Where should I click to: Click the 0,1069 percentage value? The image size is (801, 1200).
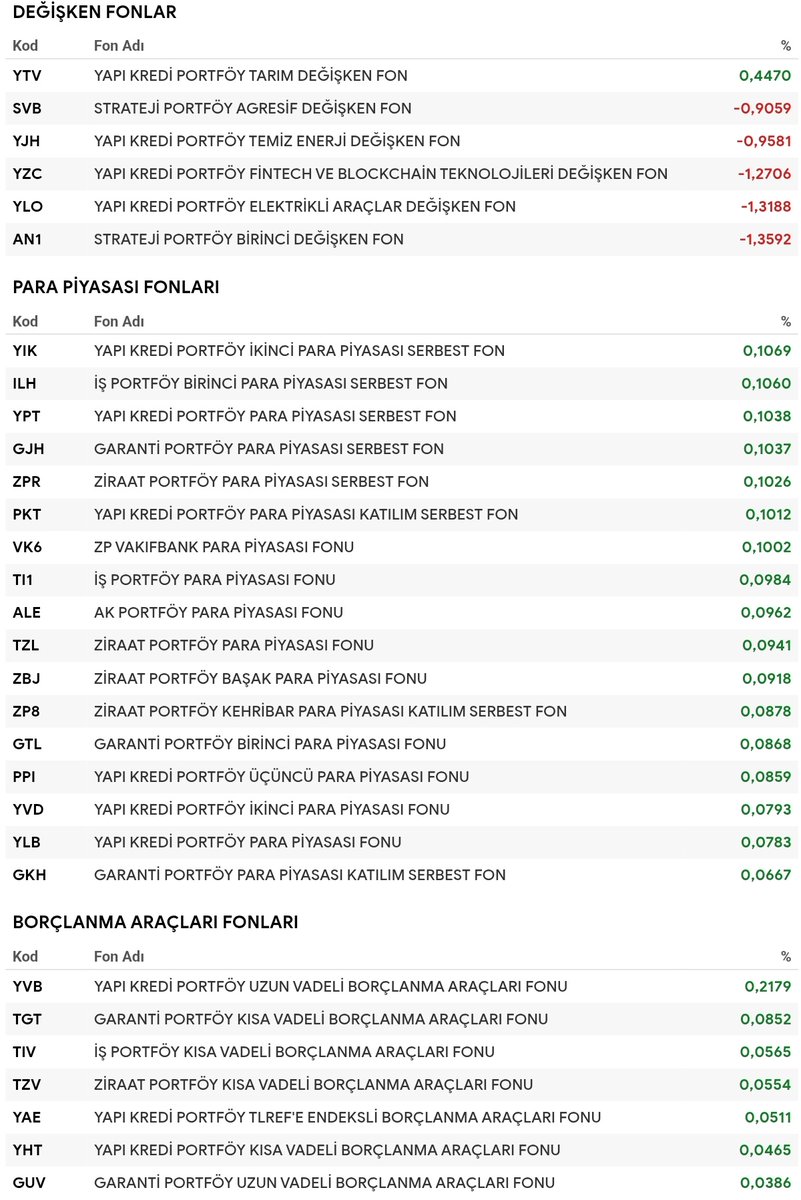(767, 350)
